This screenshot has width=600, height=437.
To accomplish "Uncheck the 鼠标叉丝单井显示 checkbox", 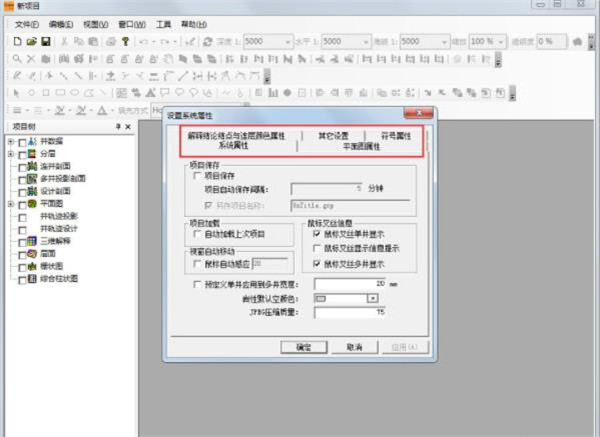I will click(316, 233).
